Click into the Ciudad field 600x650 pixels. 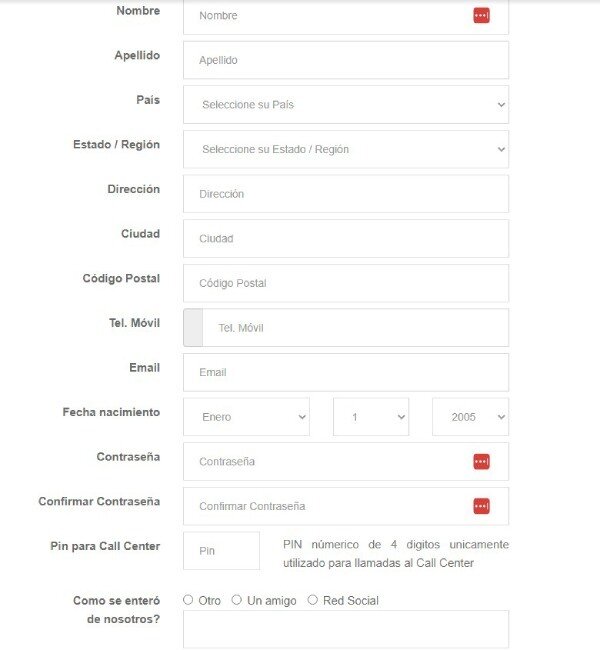[345, 238]
